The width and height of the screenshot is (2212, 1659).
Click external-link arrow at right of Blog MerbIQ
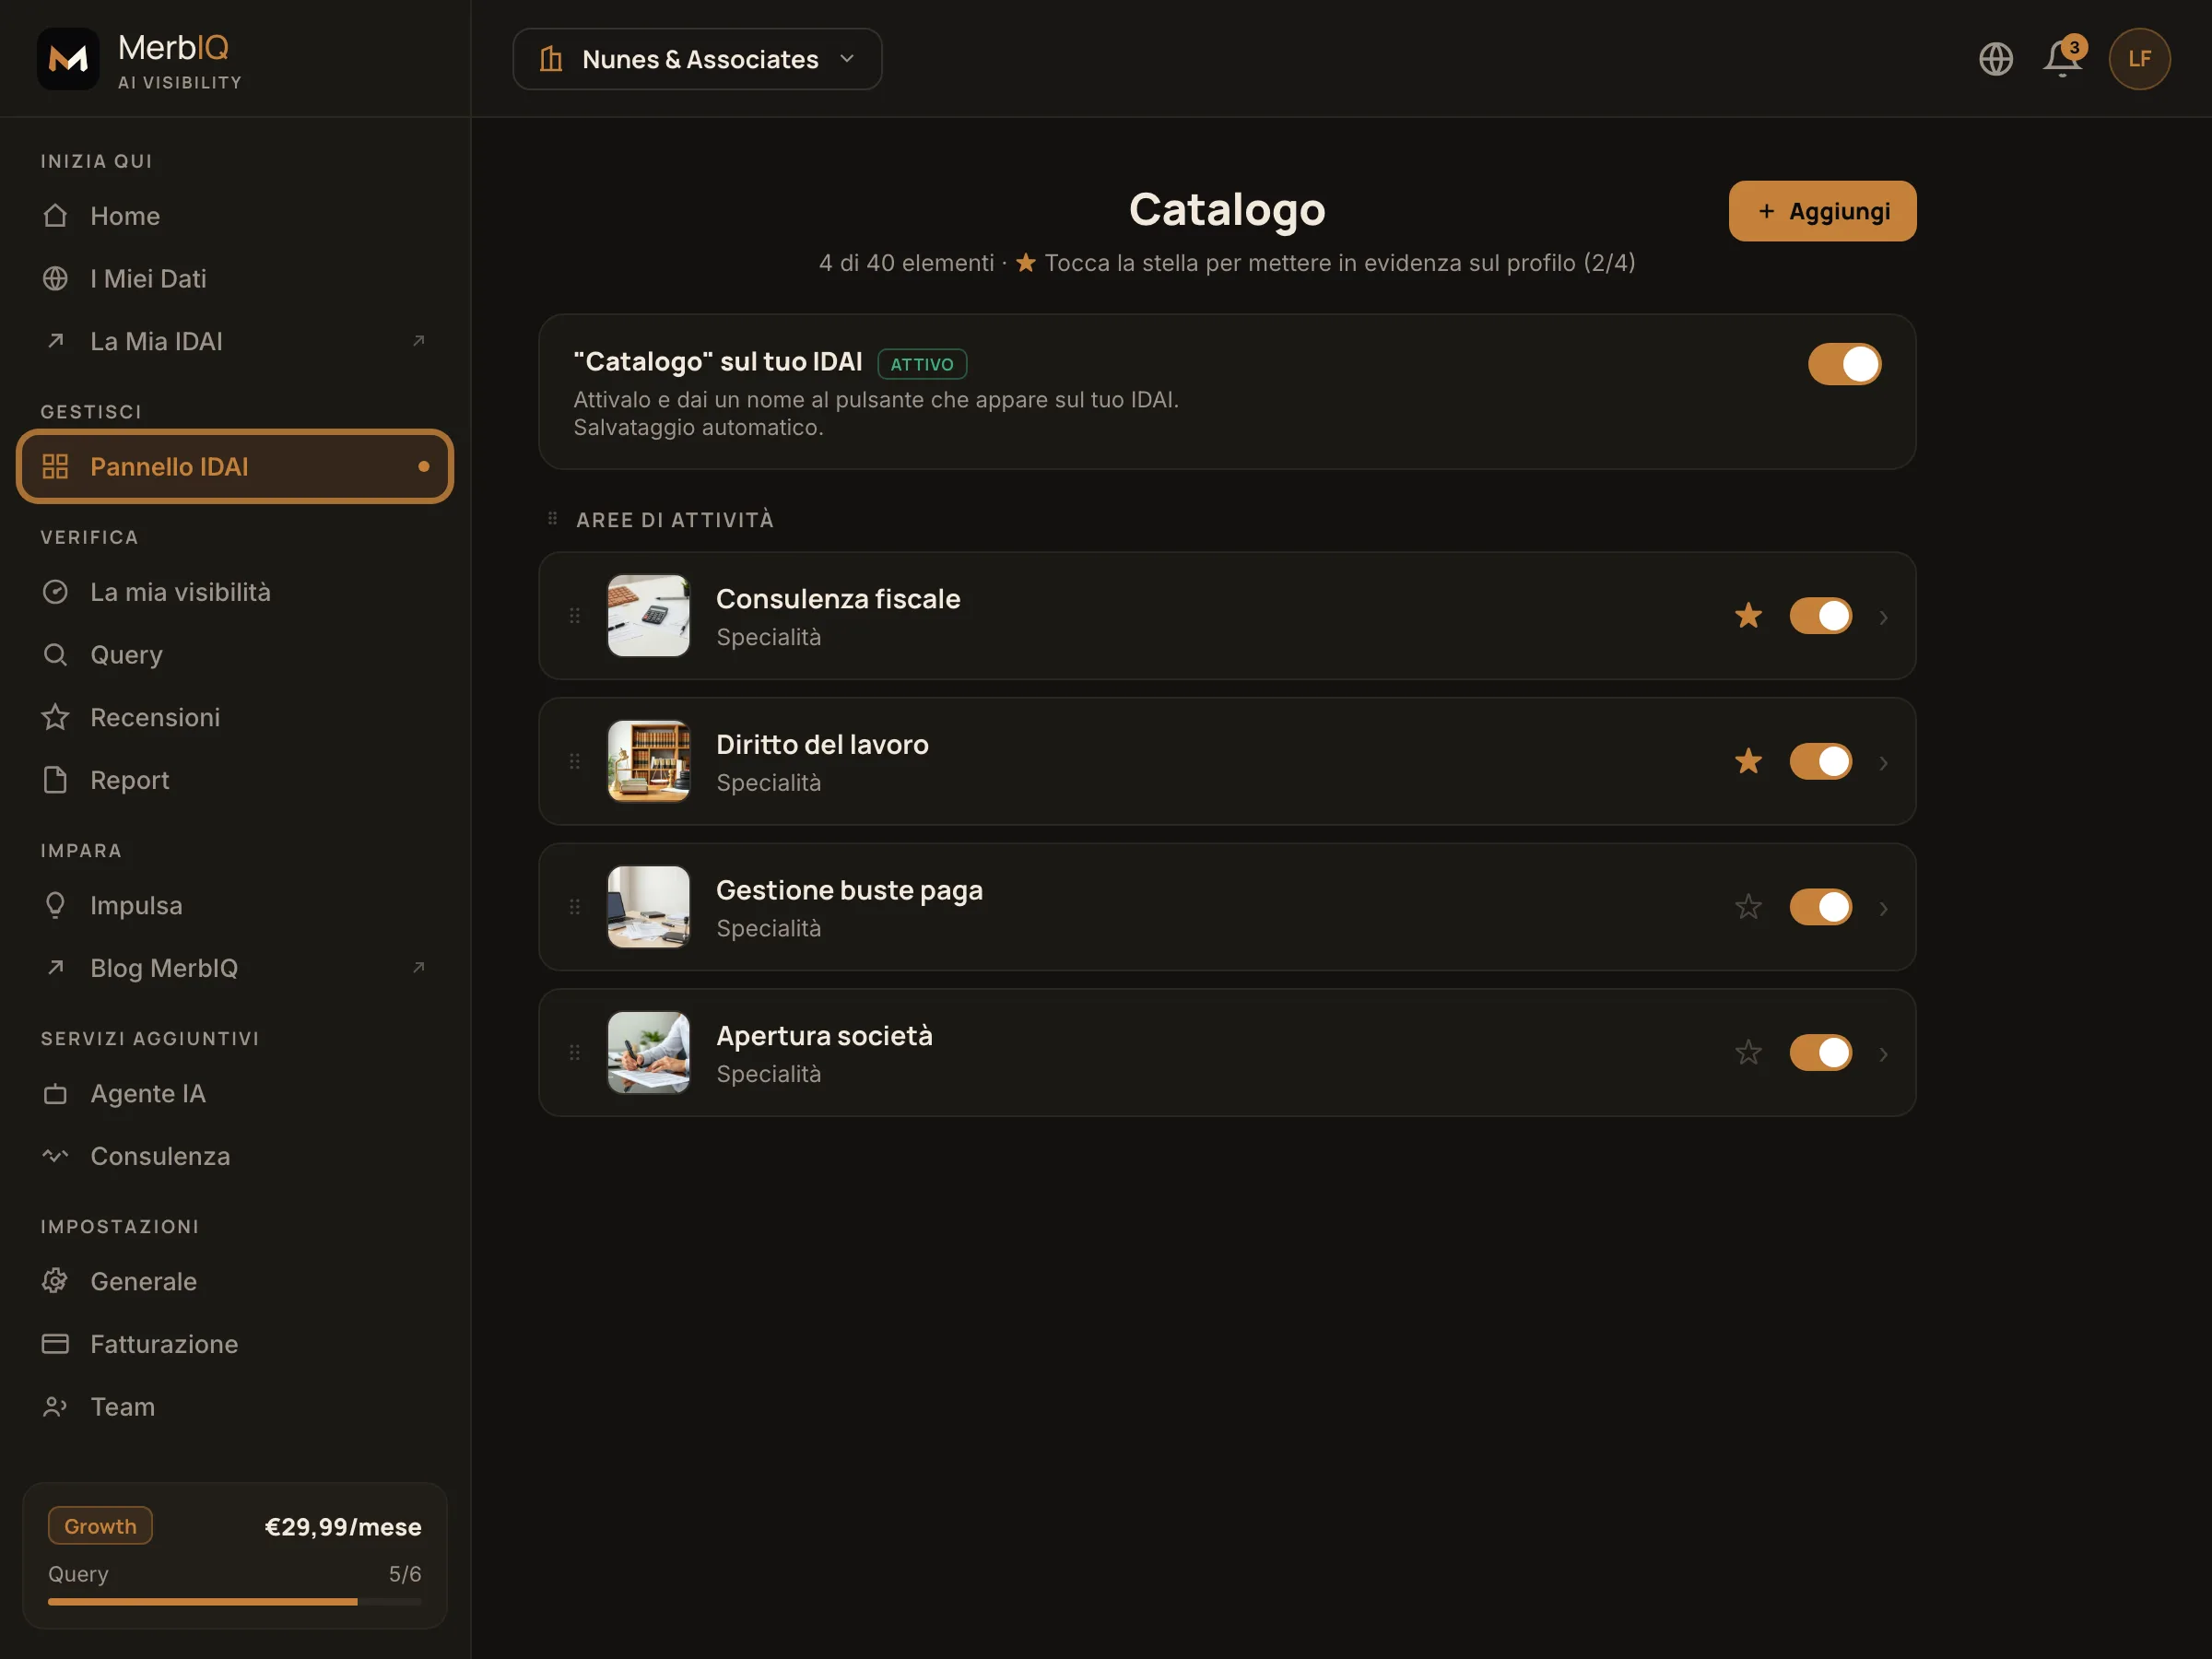click(419, 967)
